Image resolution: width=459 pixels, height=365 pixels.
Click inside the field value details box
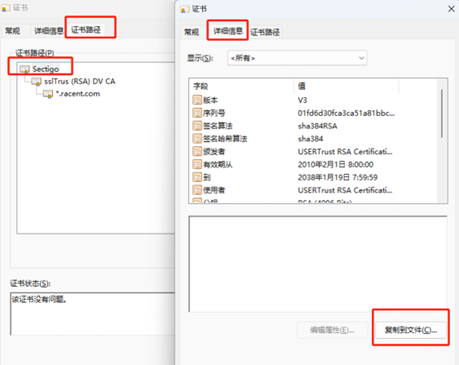coord(318,264)
